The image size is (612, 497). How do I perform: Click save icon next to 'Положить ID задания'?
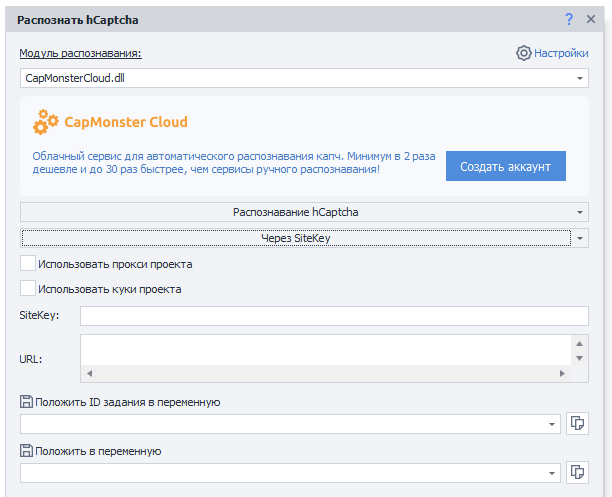click(x=26, y=402)
